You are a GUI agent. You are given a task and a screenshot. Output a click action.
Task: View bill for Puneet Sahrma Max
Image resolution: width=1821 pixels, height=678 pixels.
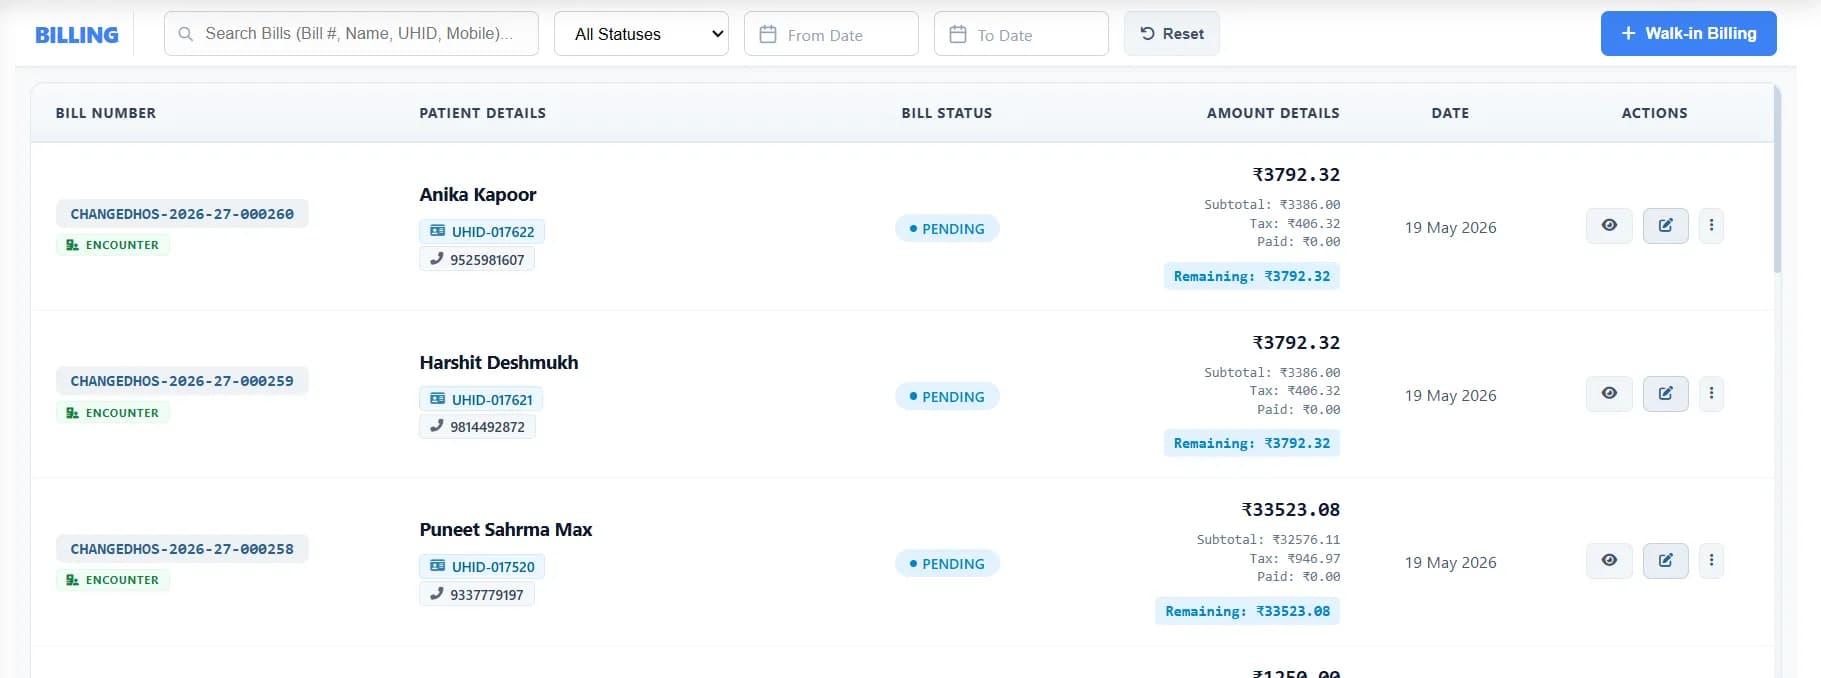pos(1609,561)
